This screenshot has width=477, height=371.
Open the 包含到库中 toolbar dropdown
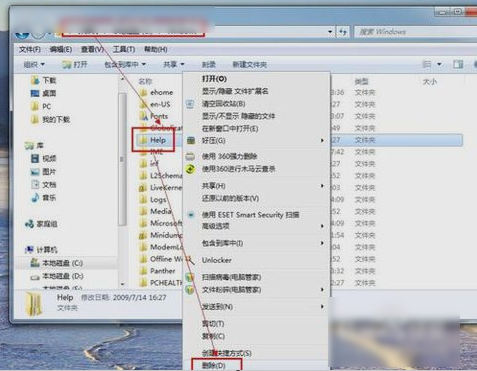point(125,64)
